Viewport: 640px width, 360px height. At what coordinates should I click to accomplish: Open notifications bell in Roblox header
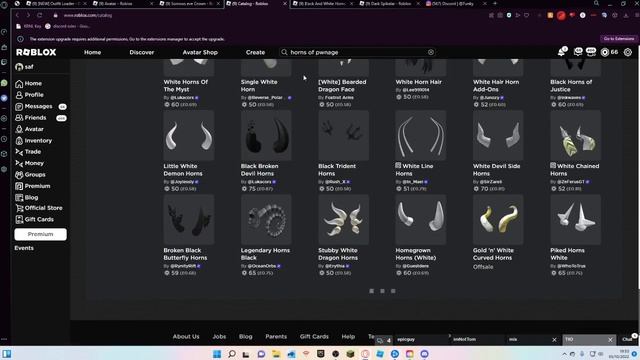pyautogui.click(x=562, y=52)
